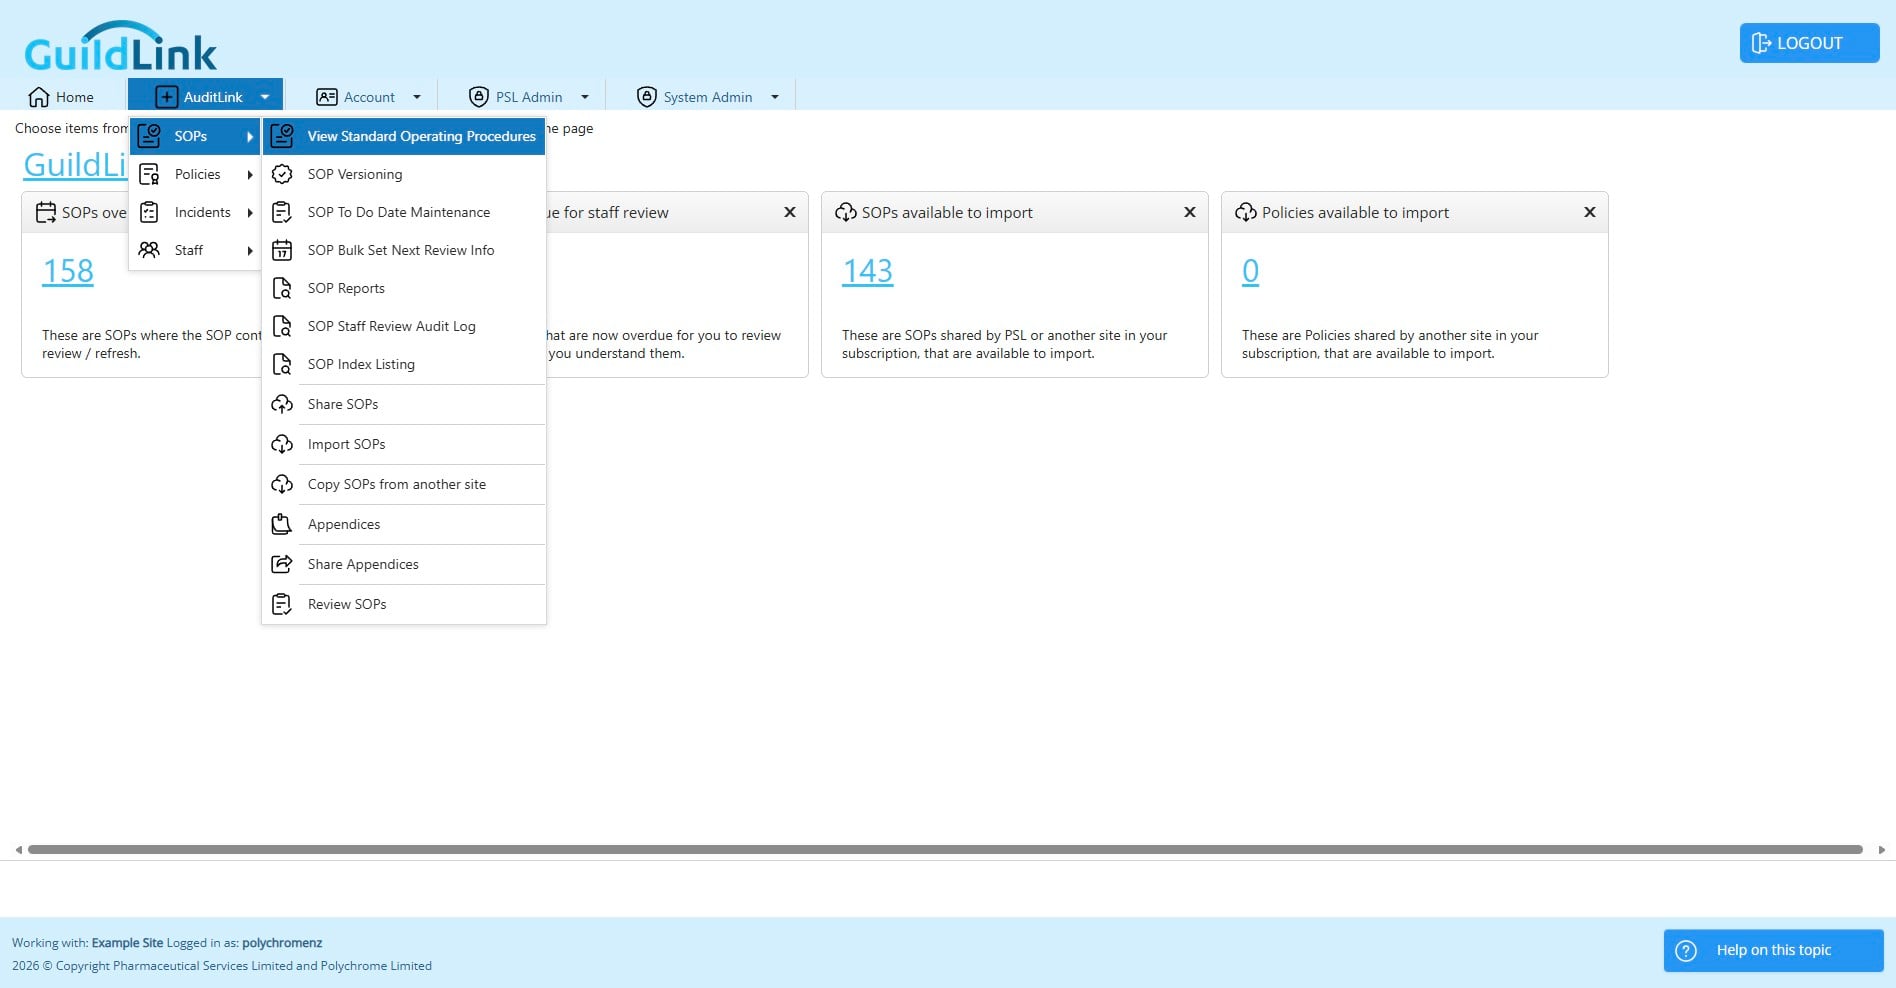Expand the SOPs submenu arrow
The height and width of the screenshot is (988, 1896).
click(250, 136)
